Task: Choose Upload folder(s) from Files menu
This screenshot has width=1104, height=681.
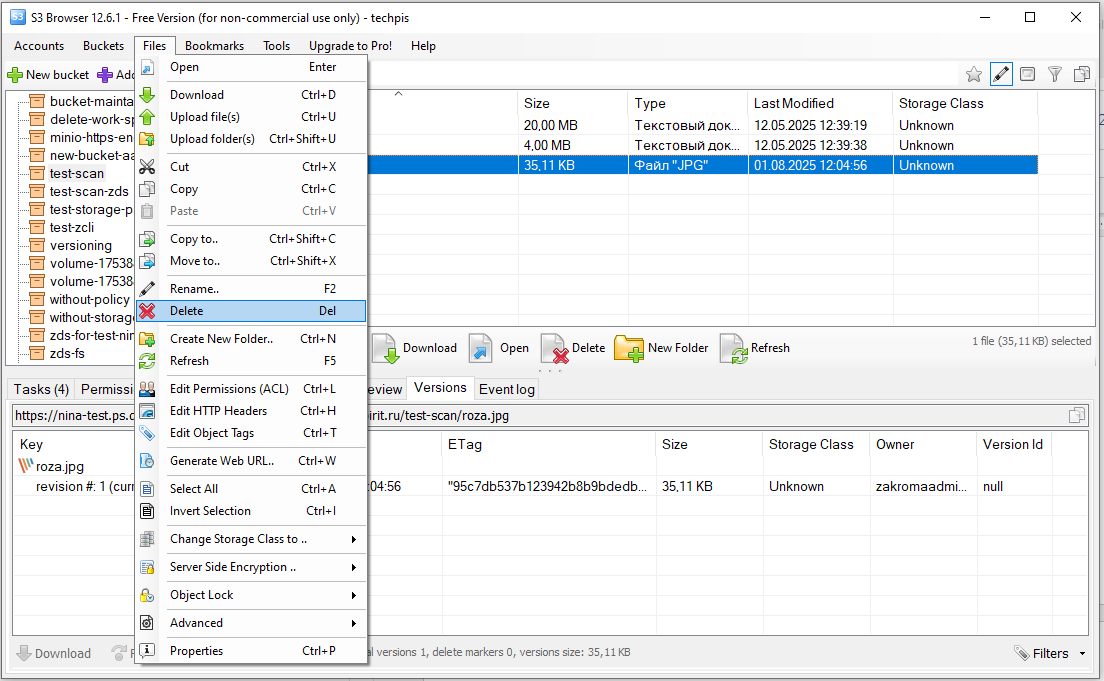Action: pos(251,139)
